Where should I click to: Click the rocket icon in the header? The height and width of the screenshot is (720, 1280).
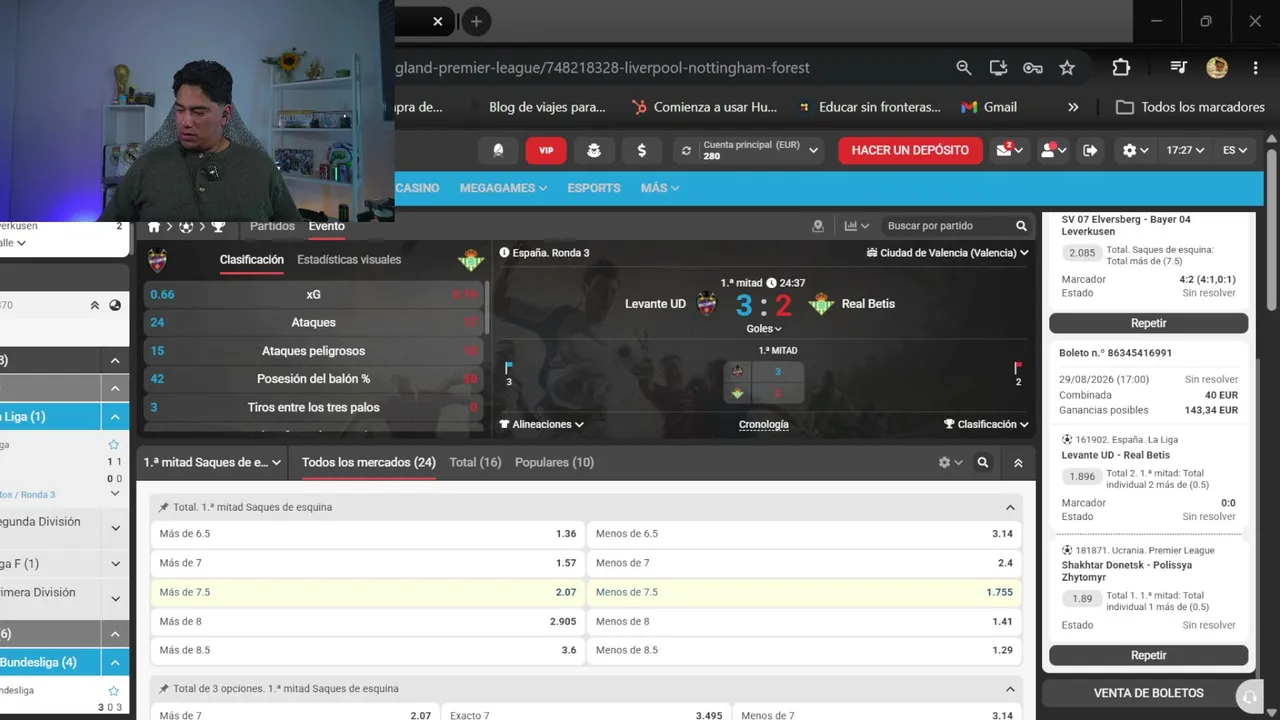pos(498,150)
